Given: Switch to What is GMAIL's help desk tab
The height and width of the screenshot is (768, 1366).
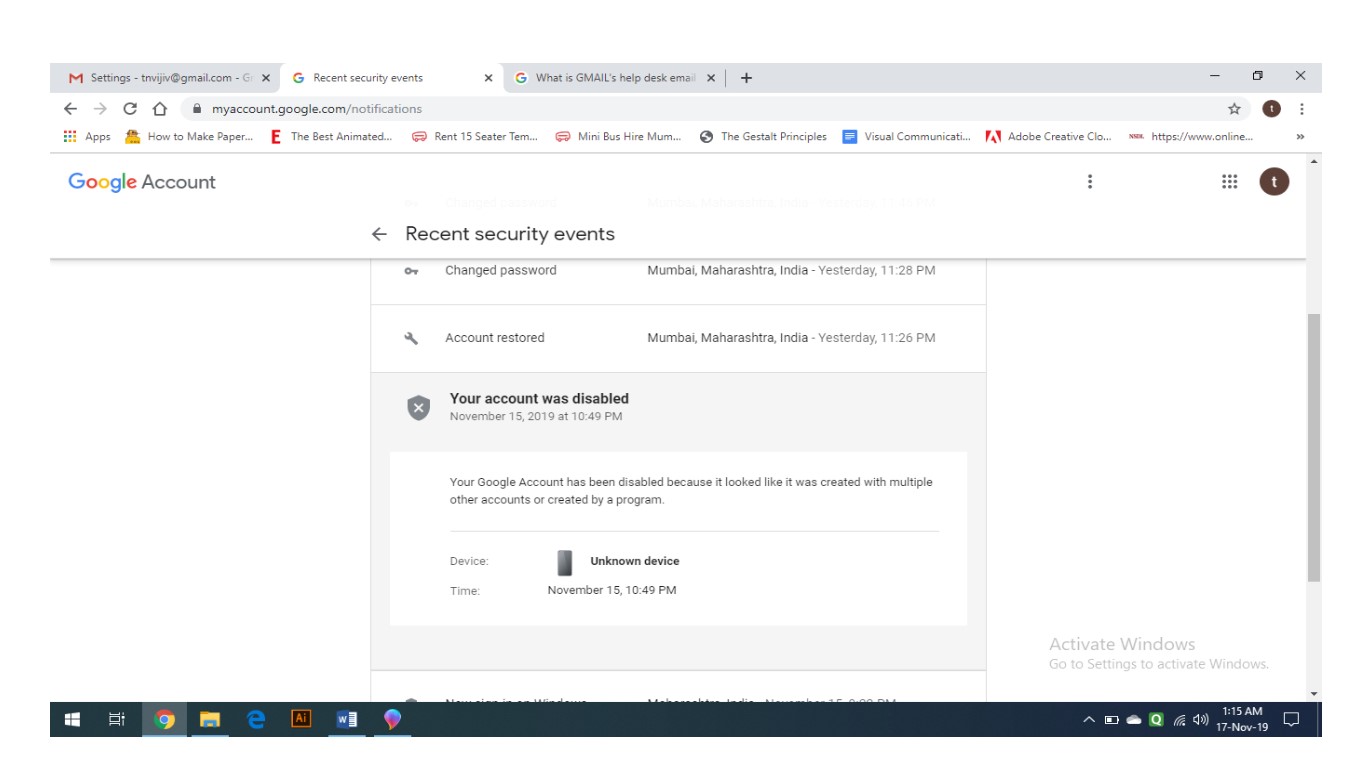Looking at the screenshot, I should 614,78.
